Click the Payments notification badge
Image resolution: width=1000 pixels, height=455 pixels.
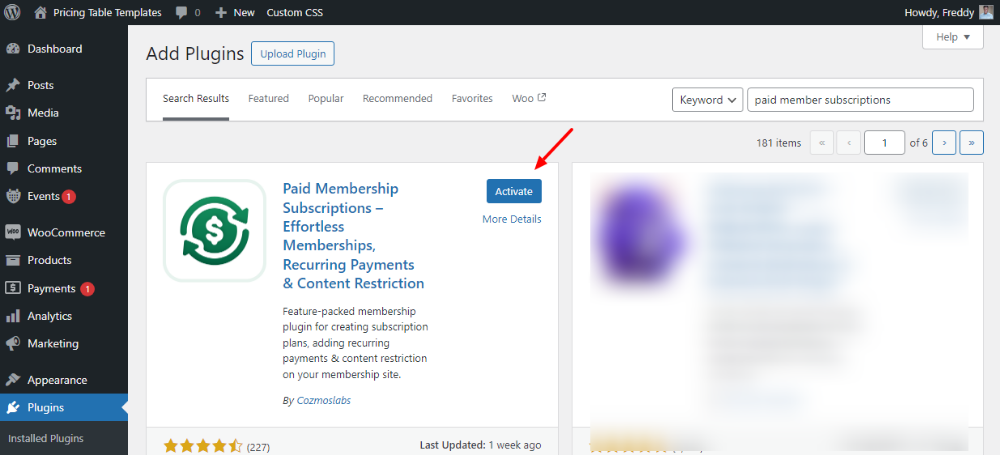coord(87,288)
